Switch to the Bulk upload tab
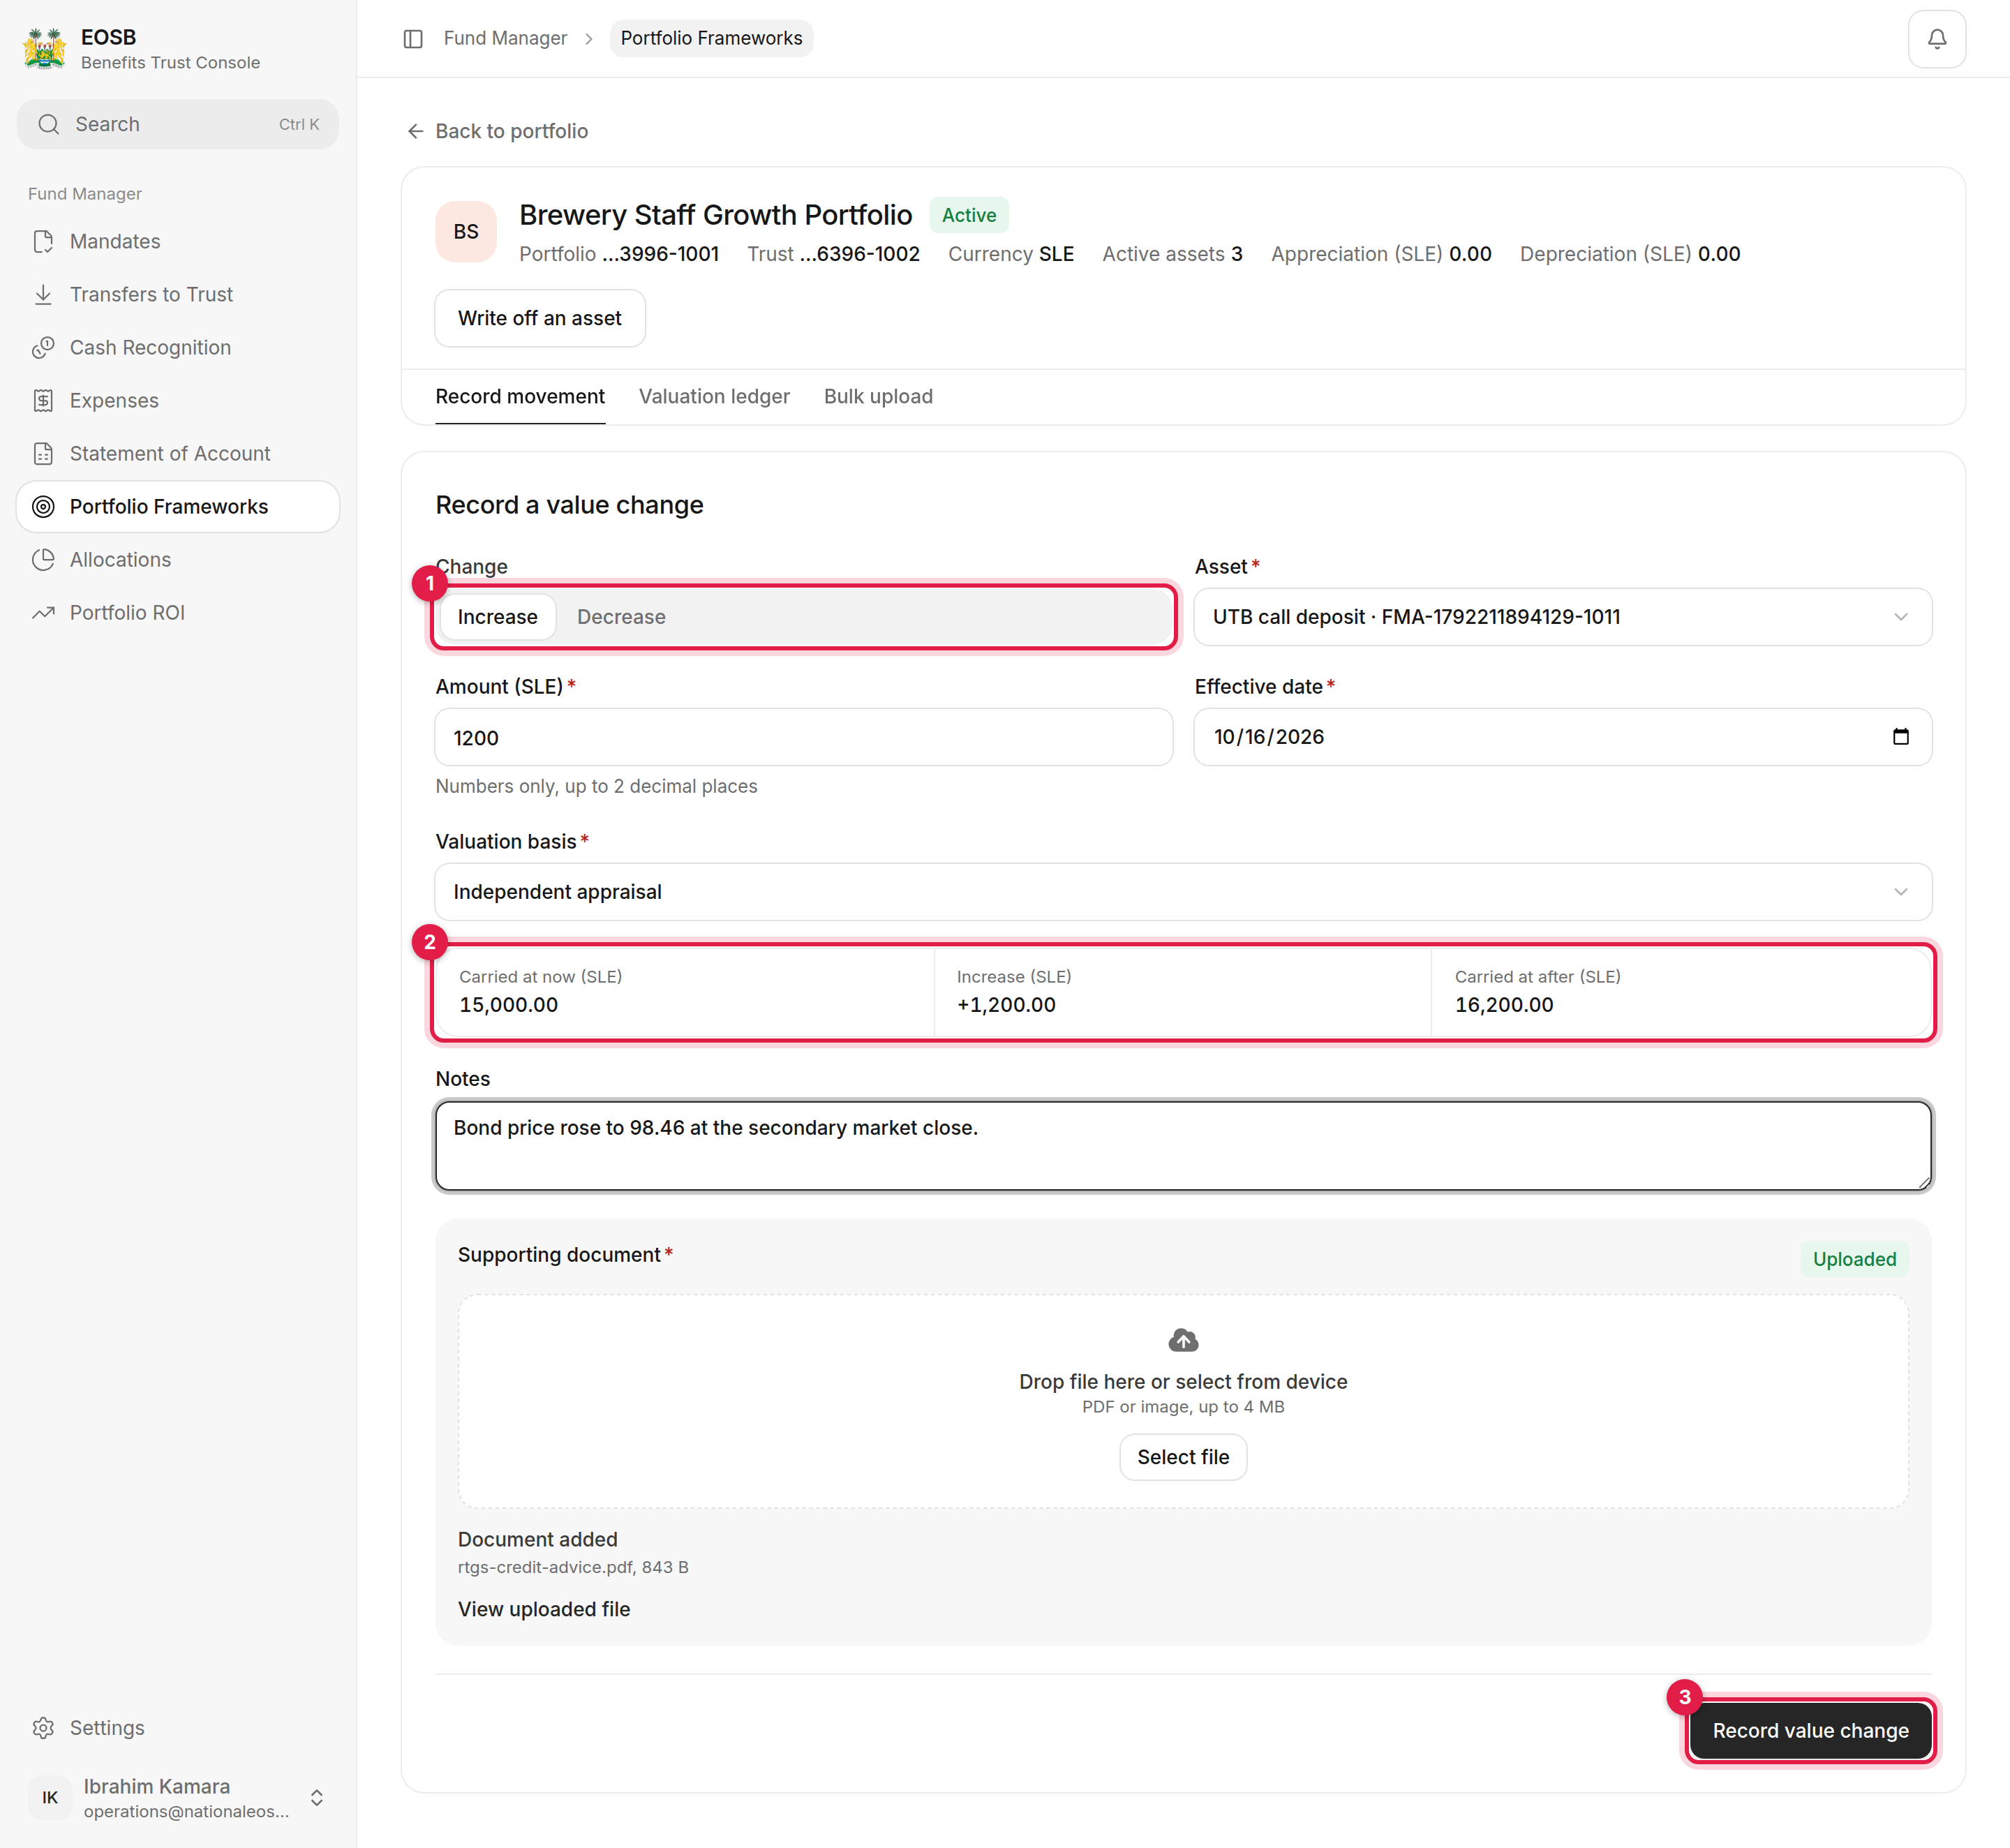Image resolution: width=2010 pixels, height=1848 pixels. click(x=878, y=396)
